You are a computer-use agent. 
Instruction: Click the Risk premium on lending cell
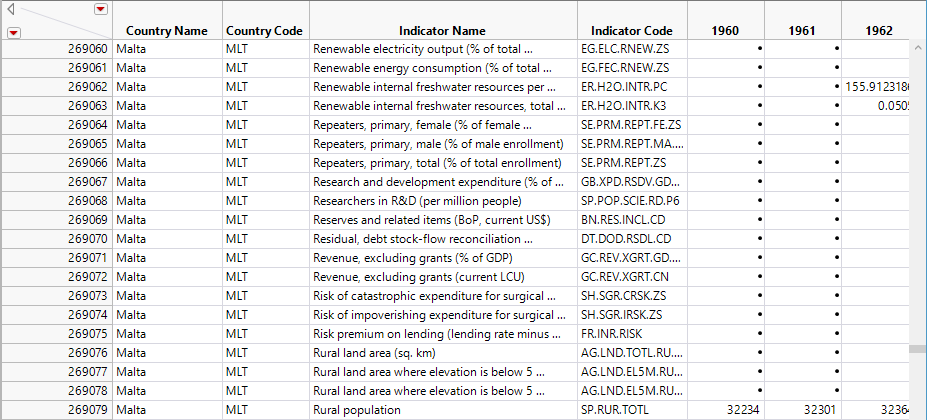pos(443,334)
